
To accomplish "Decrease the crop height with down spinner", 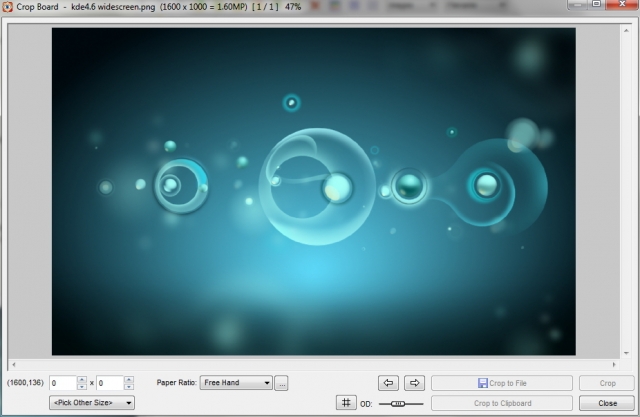I will pyautogui.click(x=128, y=387).
